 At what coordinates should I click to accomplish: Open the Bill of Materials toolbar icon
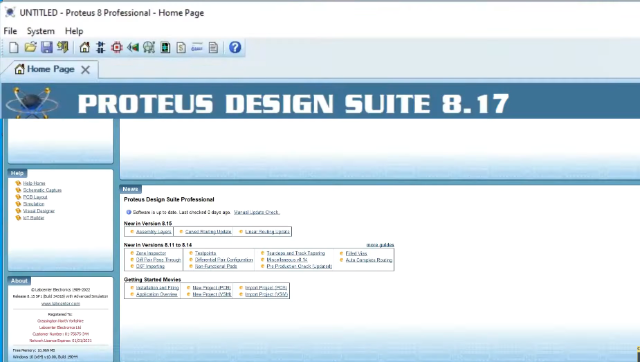pos(181,47)
